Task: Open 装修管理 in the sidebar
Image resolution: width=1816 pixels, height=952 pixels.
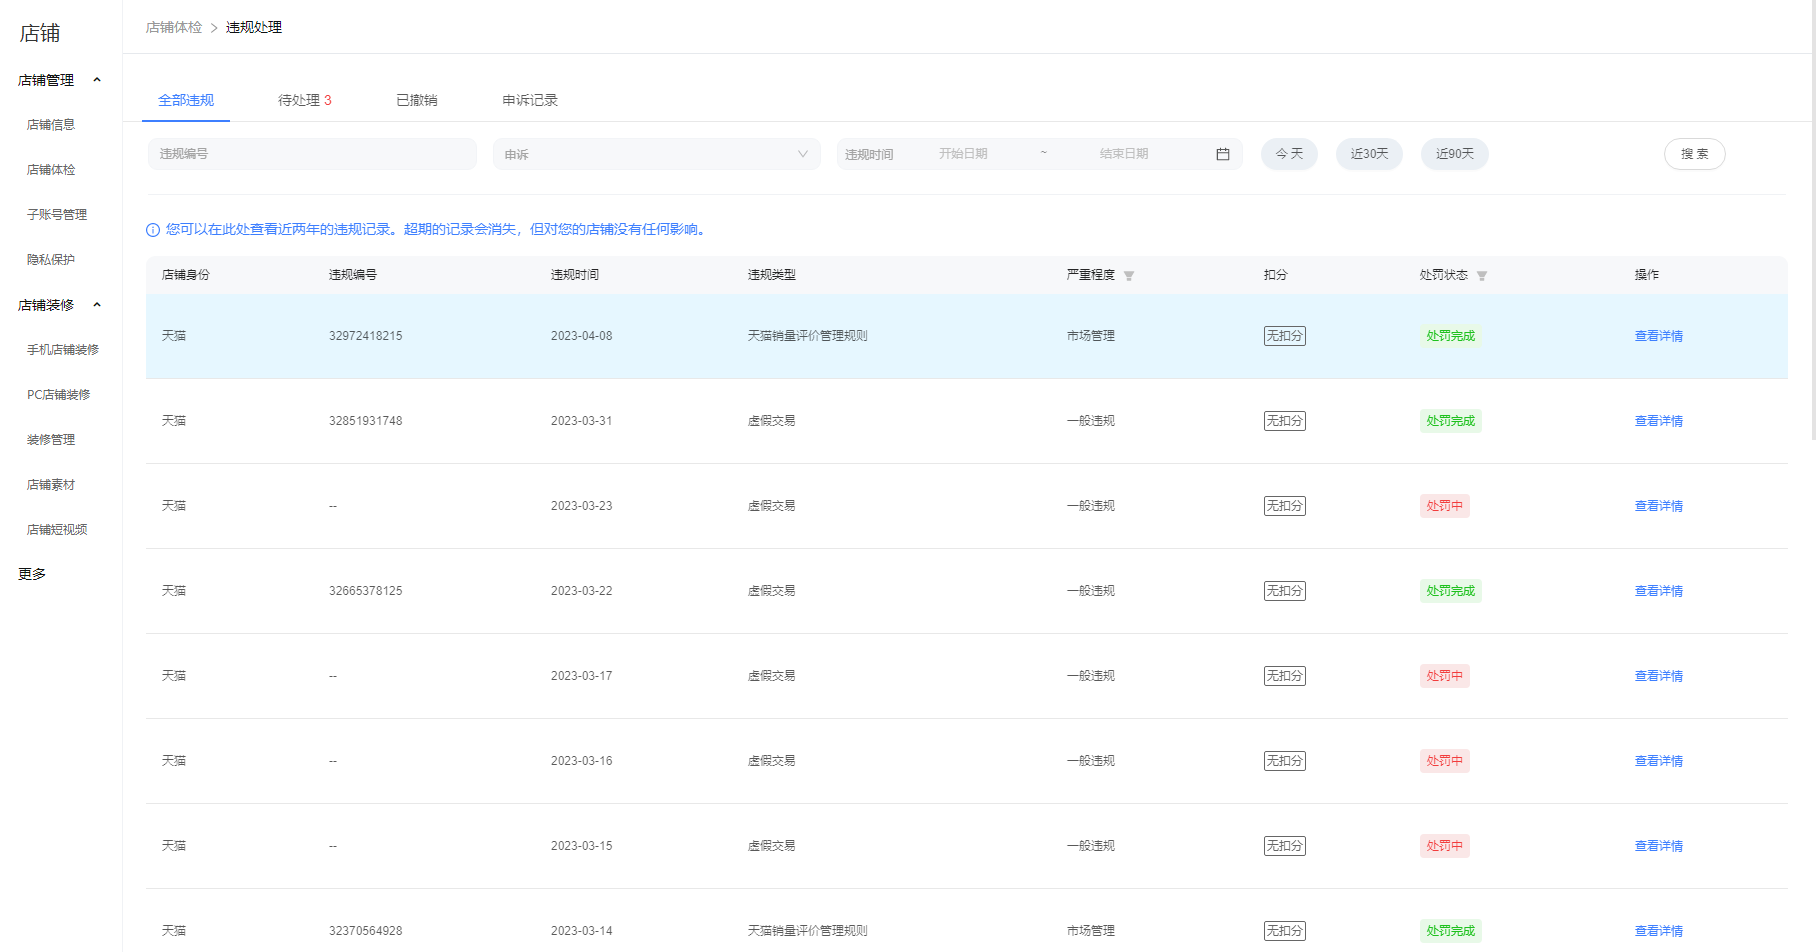Action: click(x=51, y=440)
